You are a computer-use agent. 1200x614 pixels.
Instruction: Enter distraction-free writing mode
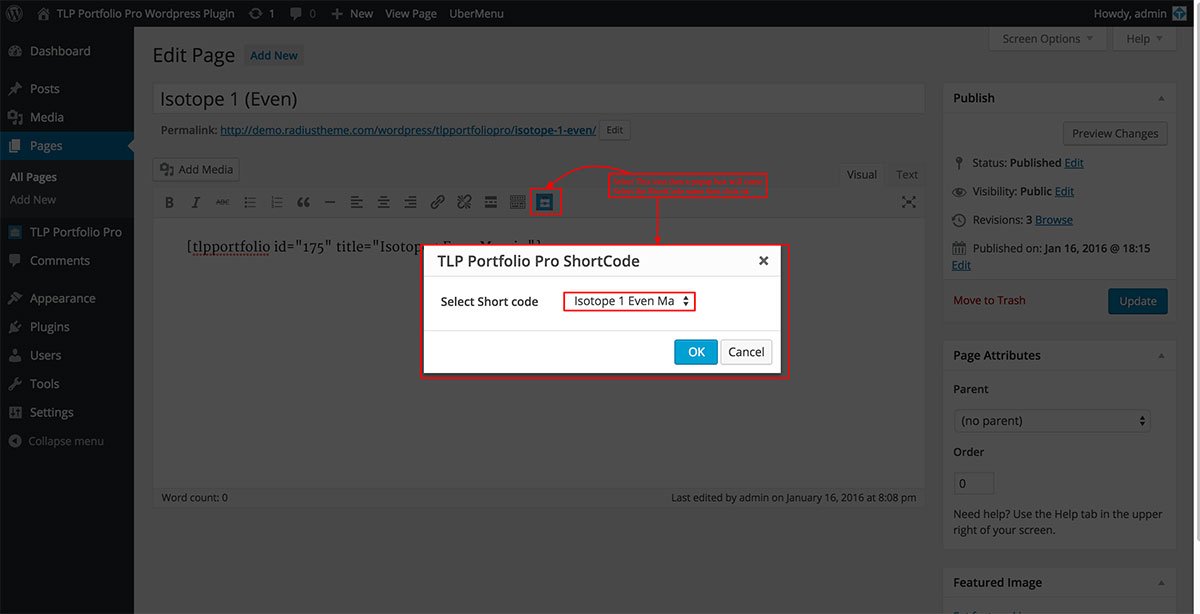coord(909,202)
